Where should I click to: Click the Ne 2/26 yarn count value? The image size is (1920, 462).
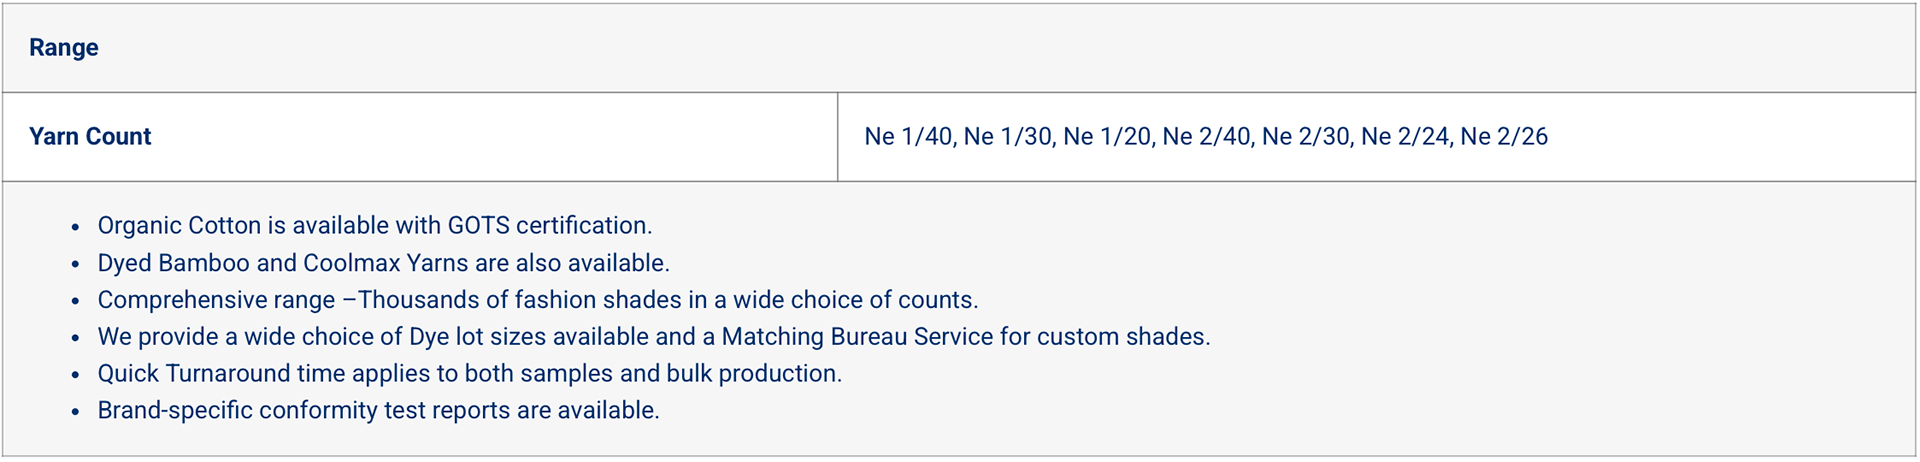1504,136
